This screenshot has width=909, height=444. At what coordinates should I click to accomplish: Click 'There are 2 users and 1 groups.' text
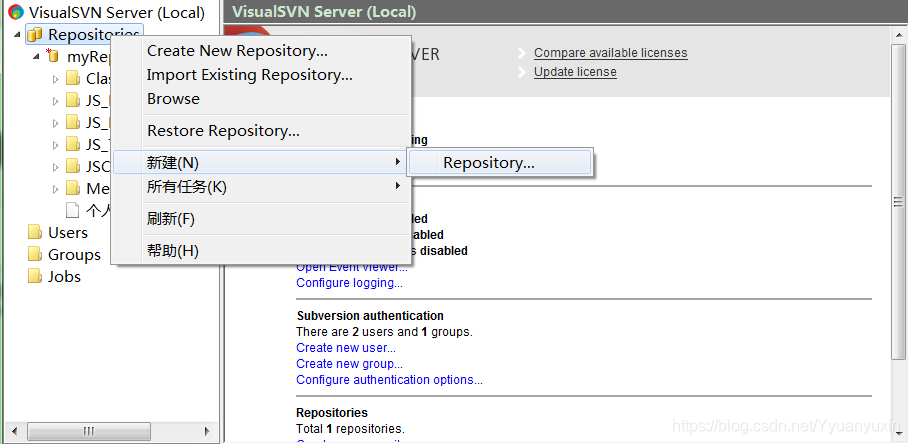tap(384, 332)
